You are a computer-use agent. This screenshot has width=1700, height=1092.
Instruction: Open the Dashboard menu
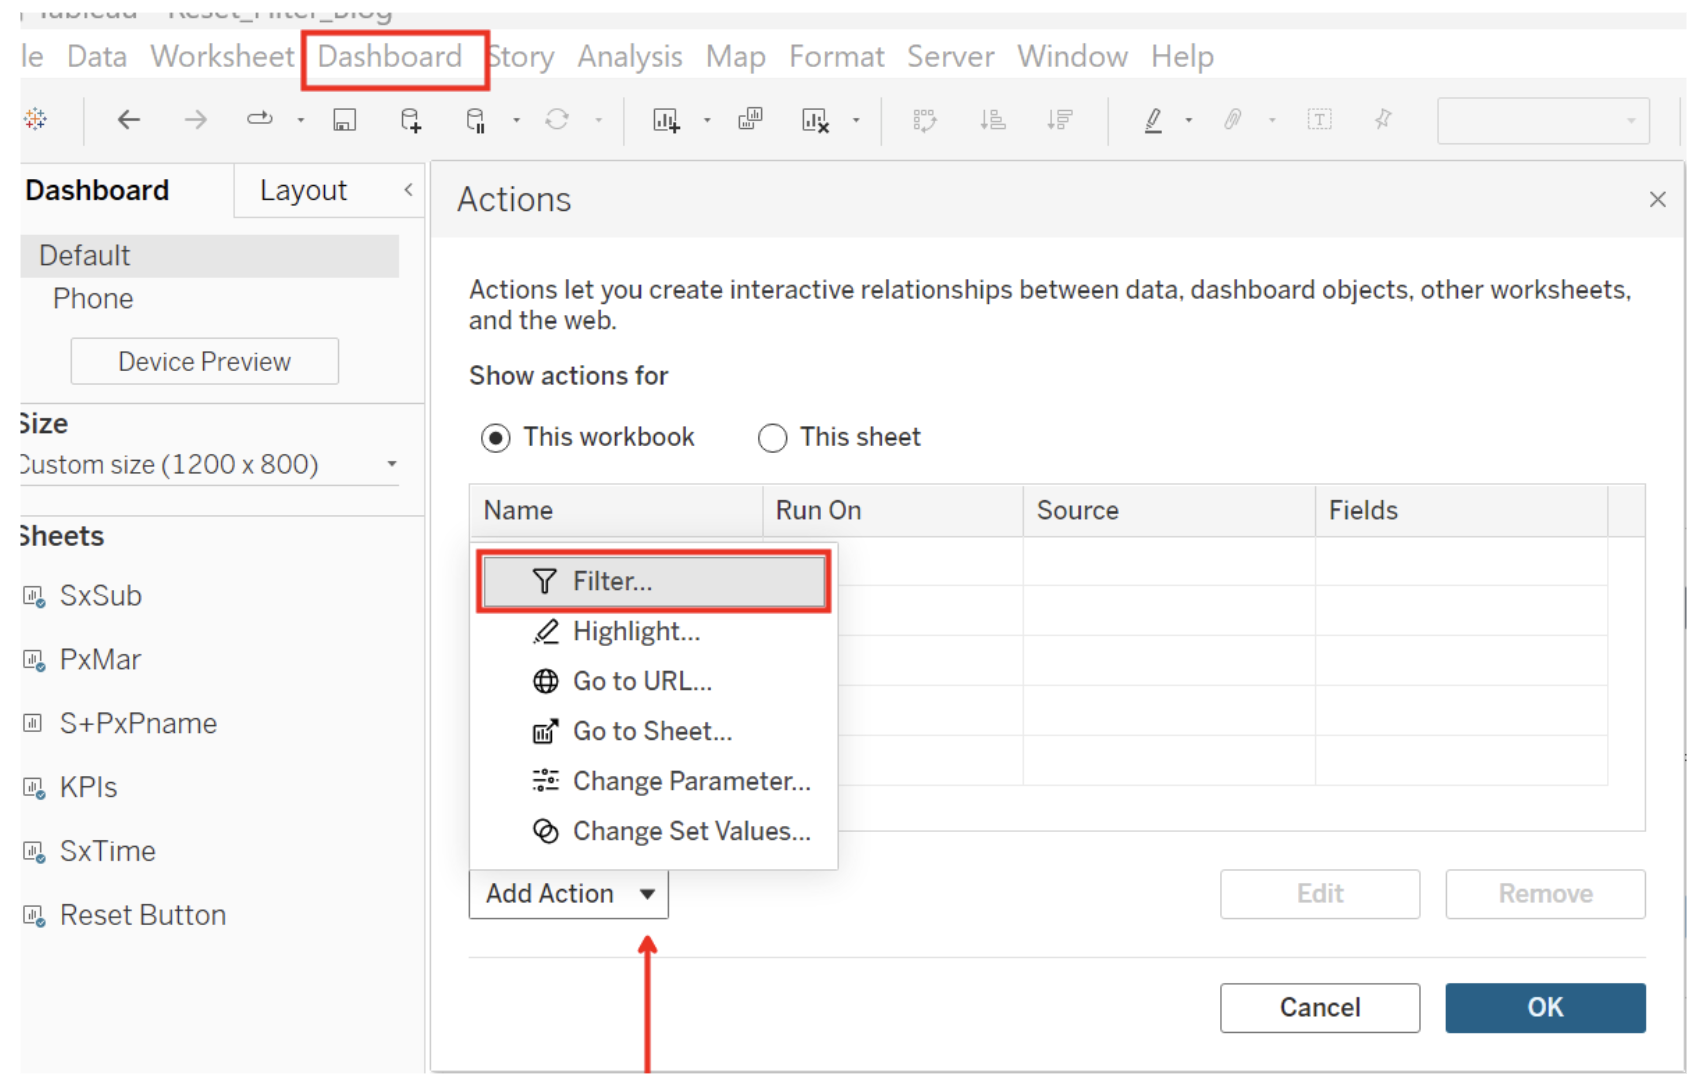388,56
